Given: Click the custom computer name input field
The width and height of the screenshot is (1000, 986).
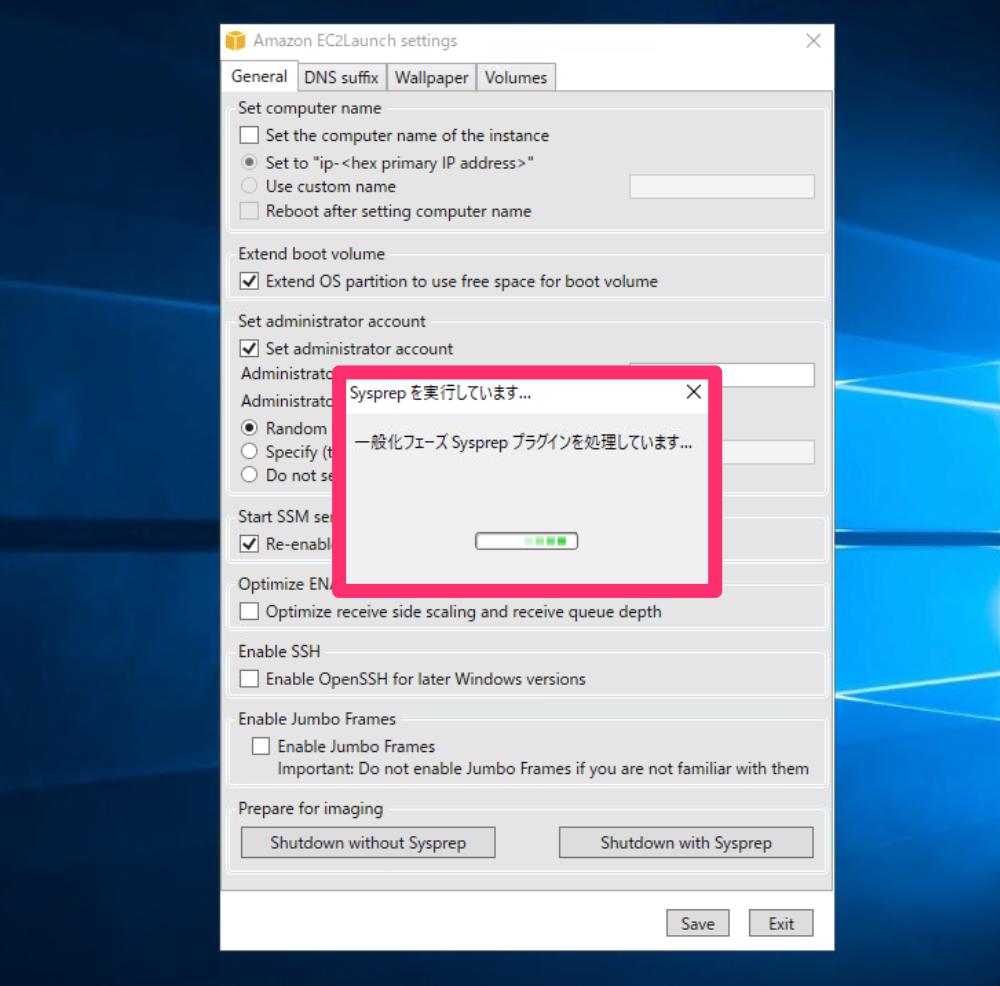Looking at the screenshot, I should [722, 186].
